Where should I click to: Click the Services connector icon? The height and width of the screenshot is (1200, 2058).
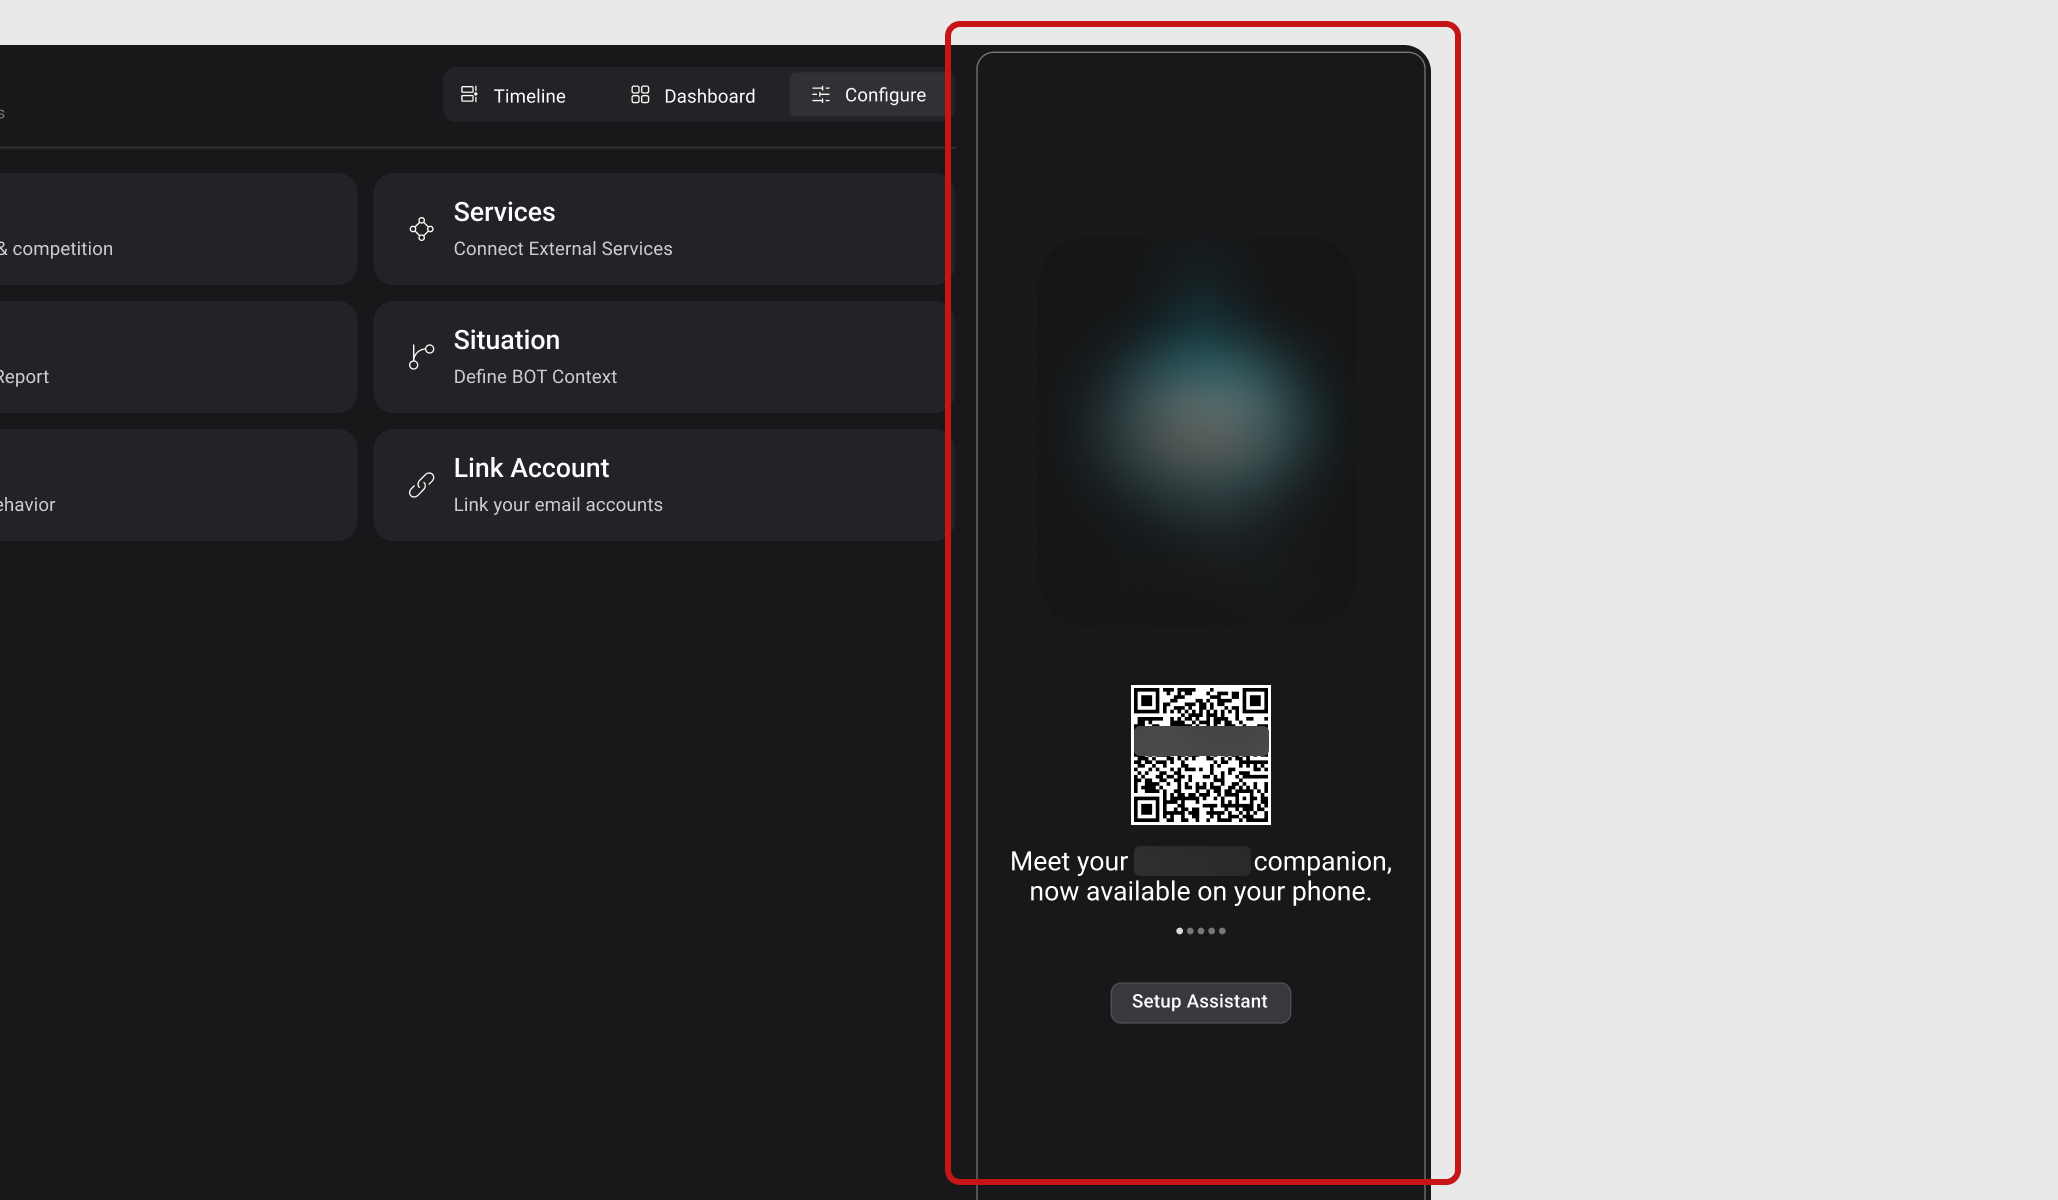click(422, 229)
